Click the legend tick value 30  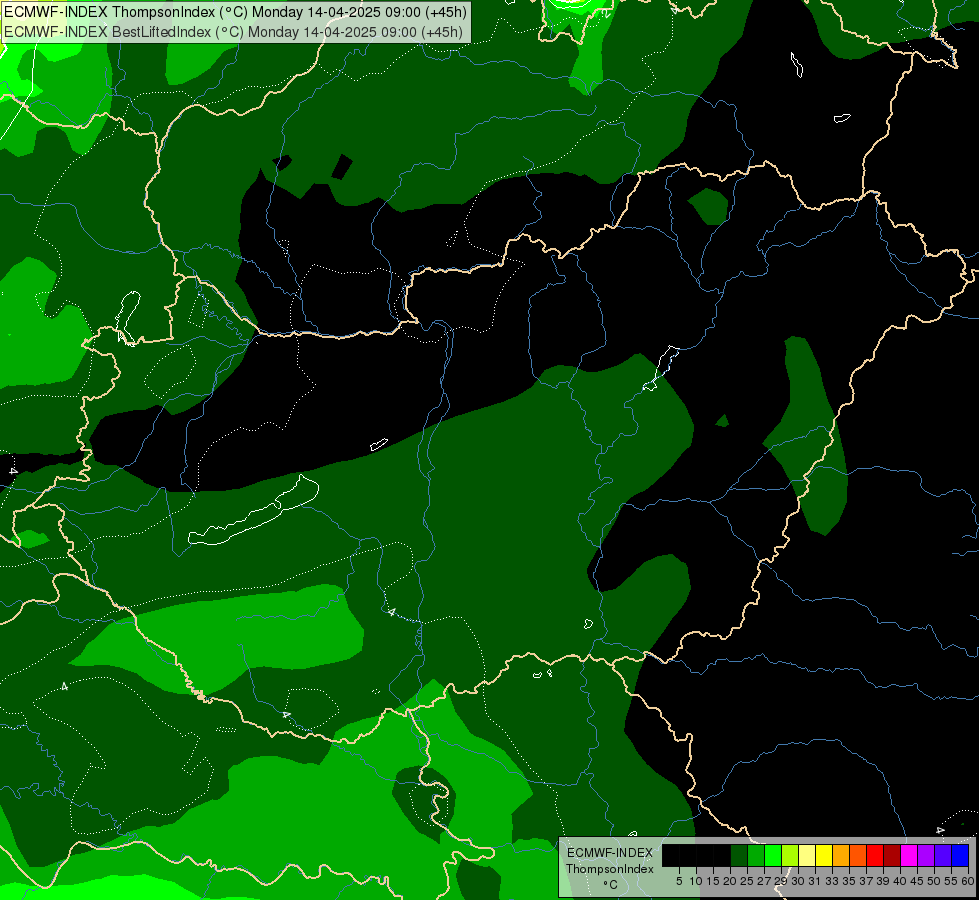(x=798, y=881)
